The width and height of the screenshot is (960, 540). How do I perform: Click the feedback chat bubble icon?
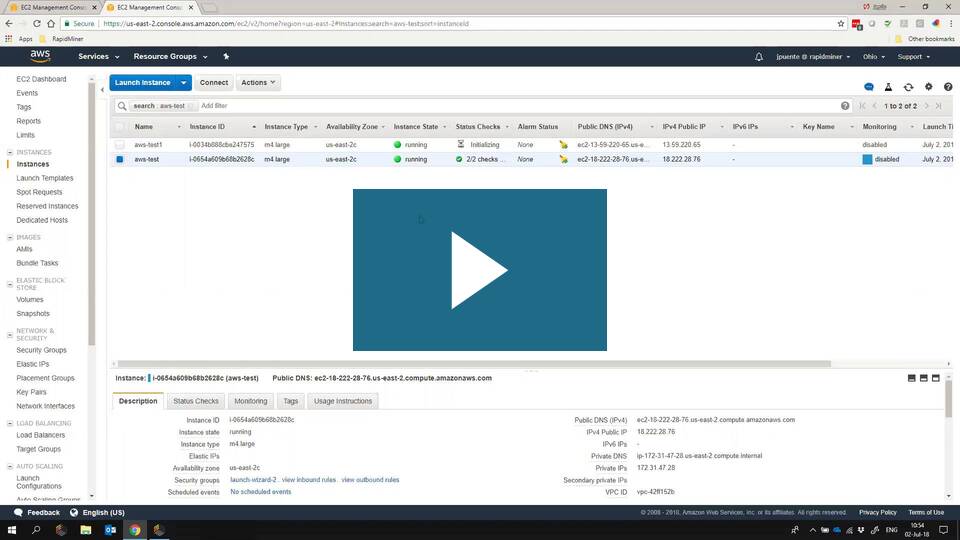[869, 87]
